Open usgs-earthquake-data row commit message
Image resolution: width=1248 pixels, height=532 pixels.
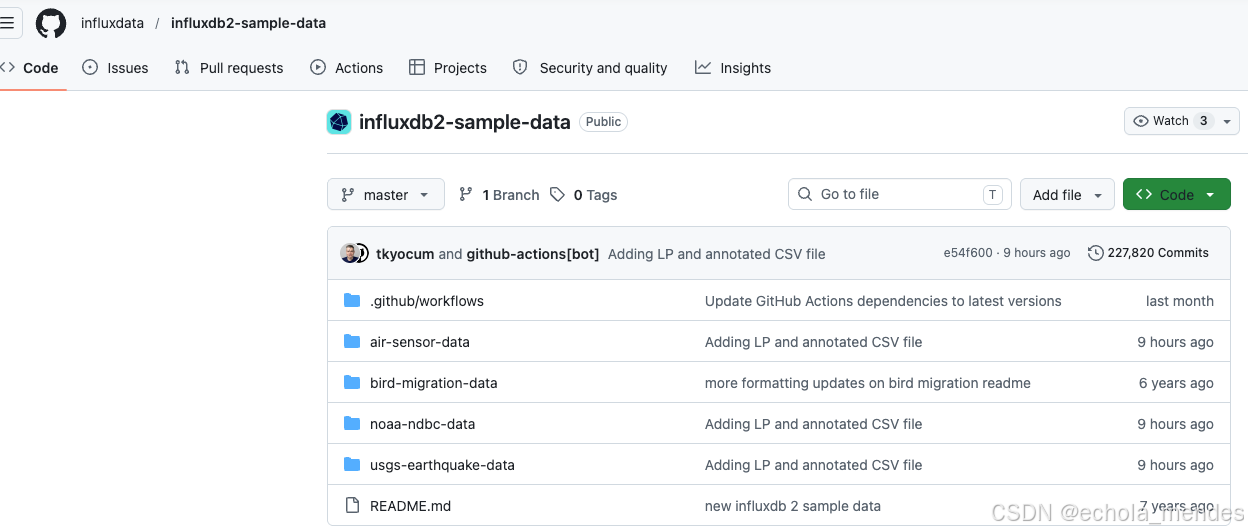(x=814, y=465)
